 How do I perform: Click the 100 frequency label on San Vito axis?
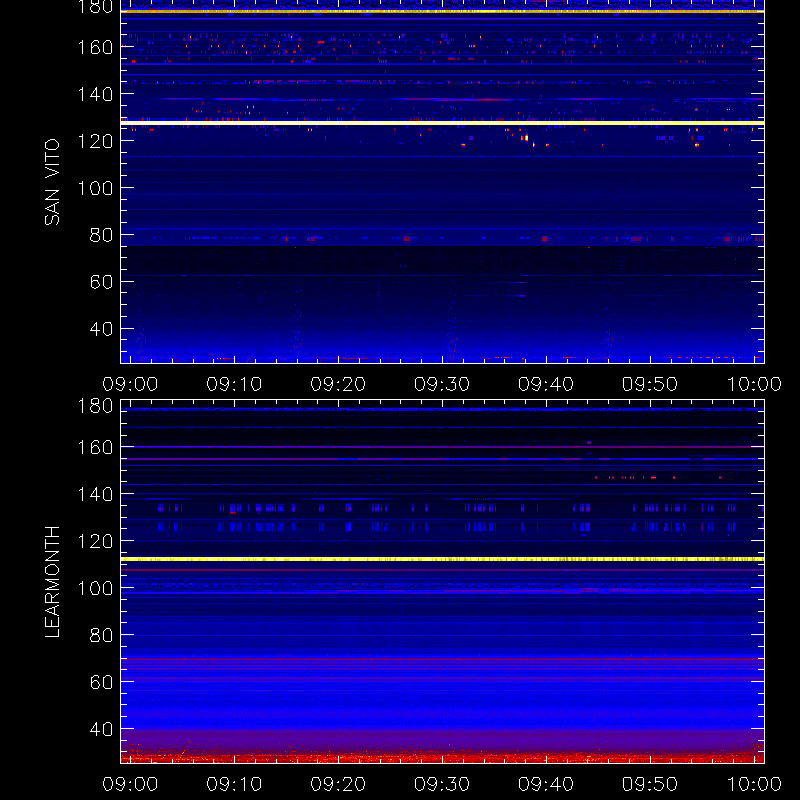coord(95,188)
